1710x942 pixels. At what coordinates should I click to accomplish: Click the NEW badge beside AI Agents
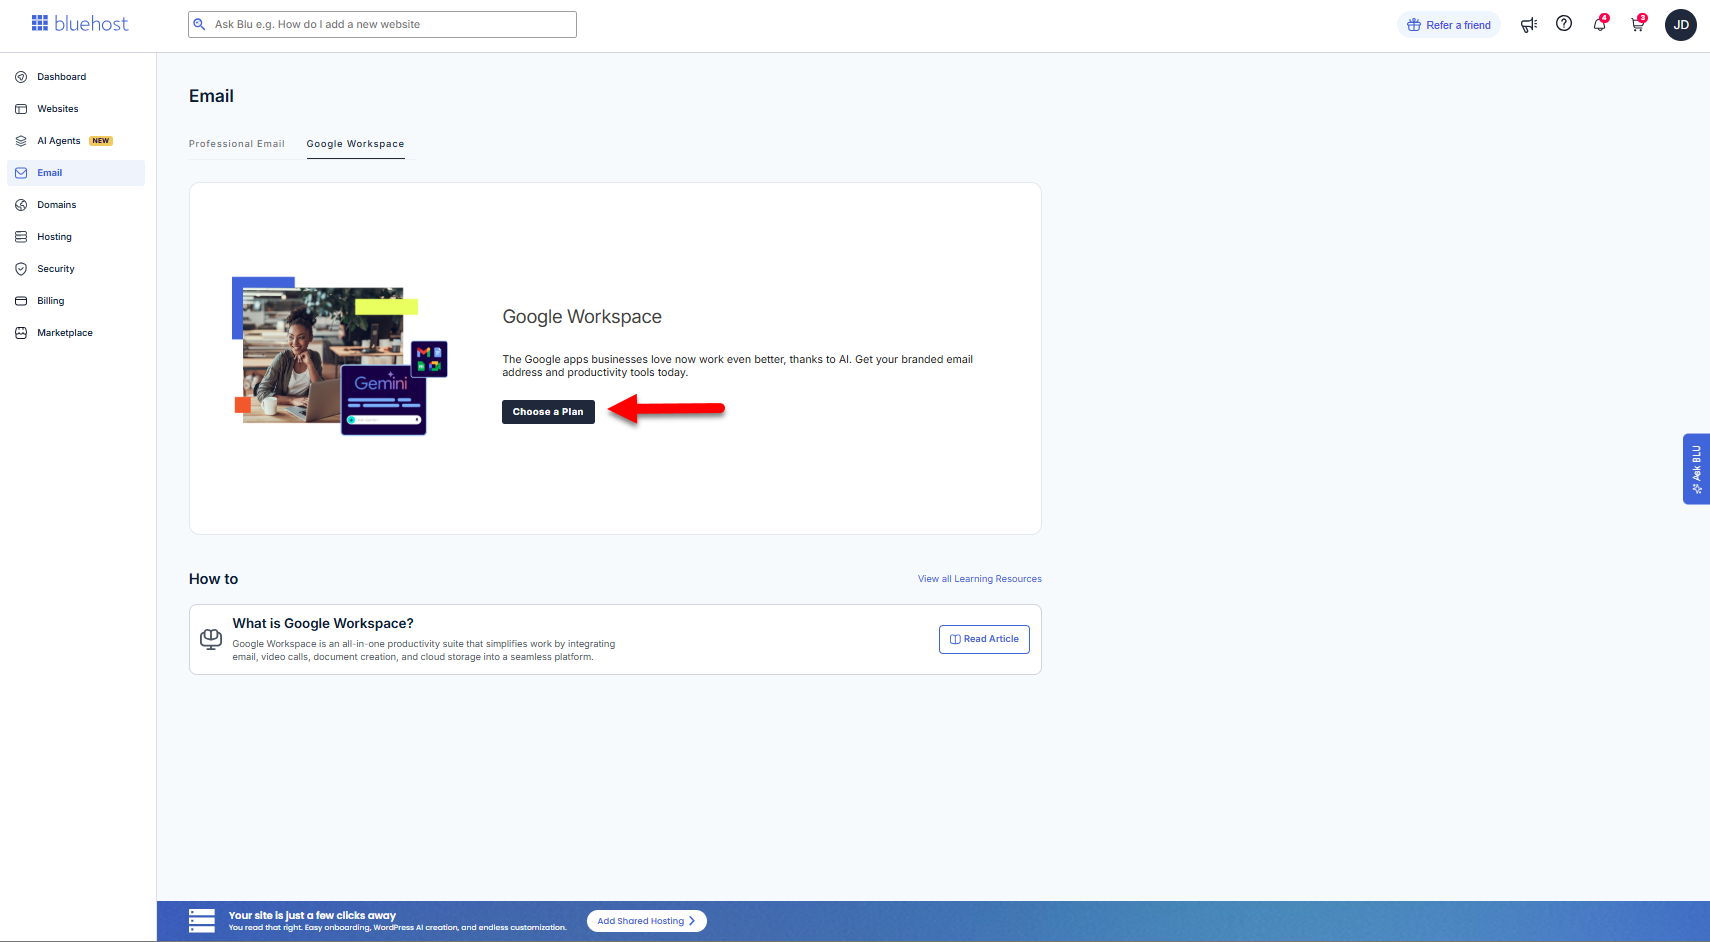pyautogui.click(x=101, y=141)
